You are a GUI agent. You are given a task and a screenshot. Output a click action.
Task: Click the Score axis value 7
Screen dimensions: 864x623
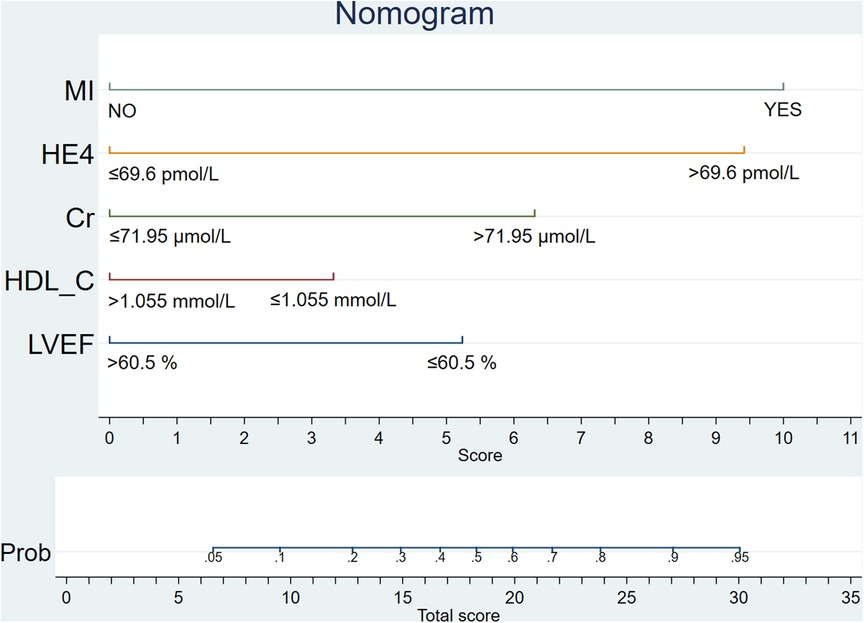(x=581, y=438)
